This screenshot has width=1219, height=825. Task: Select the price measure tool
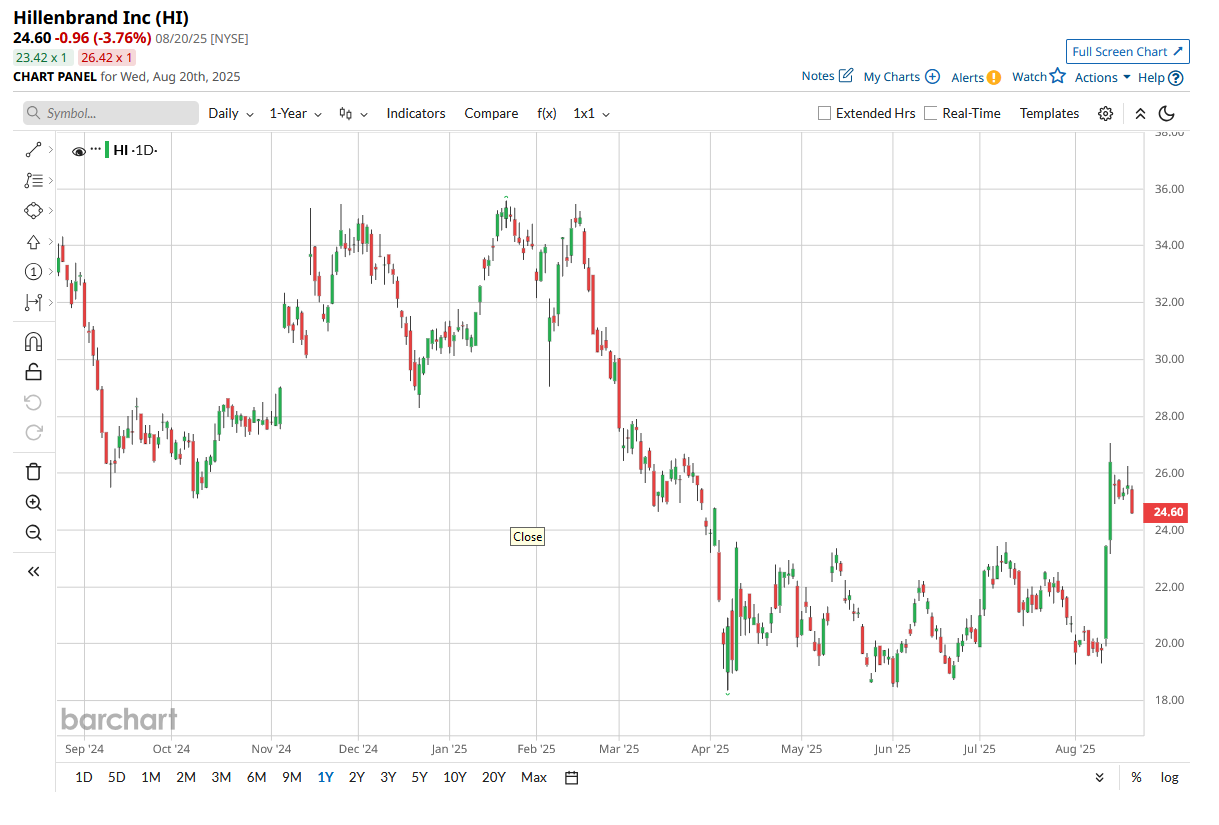[33, 302]
